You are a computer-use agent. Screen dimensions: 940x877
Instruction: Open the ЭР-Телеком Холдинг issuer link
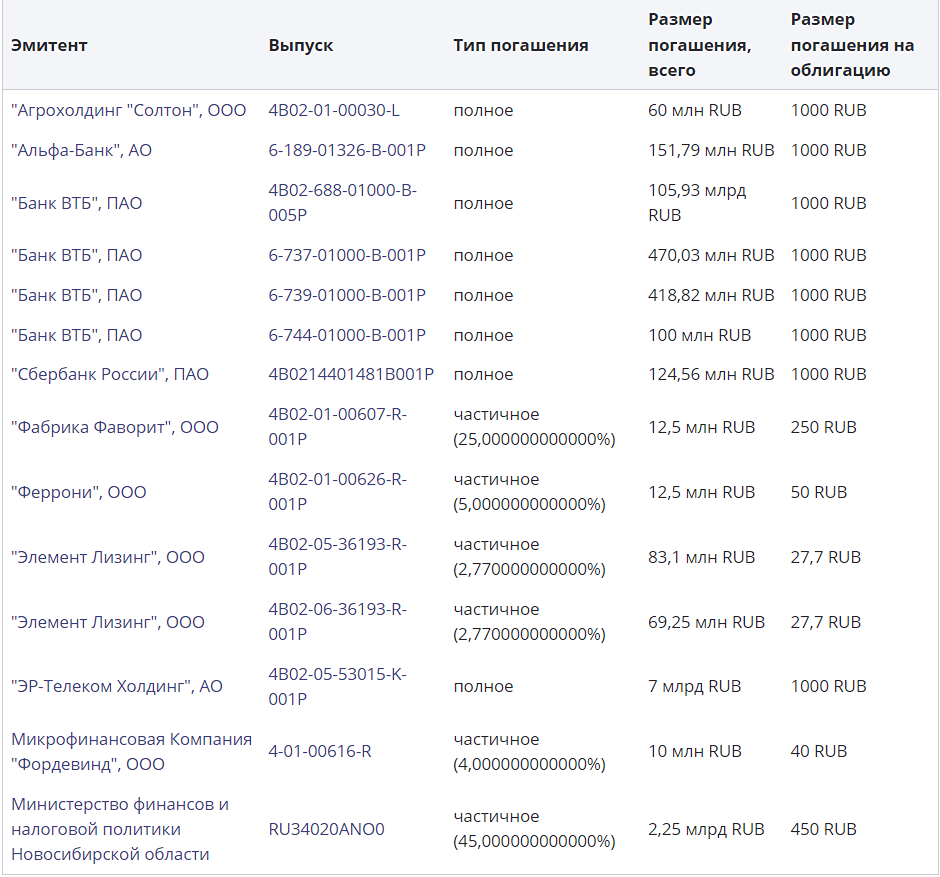click(116, 686)
